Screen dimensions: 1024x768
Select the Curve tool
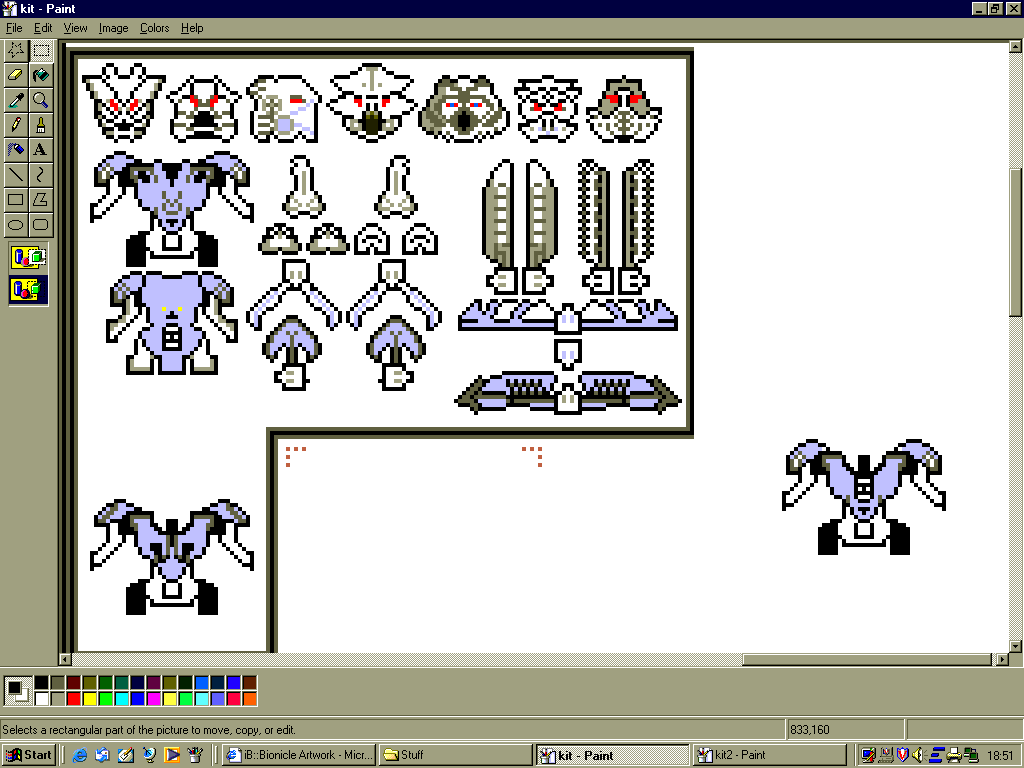[x=40, y=174]
